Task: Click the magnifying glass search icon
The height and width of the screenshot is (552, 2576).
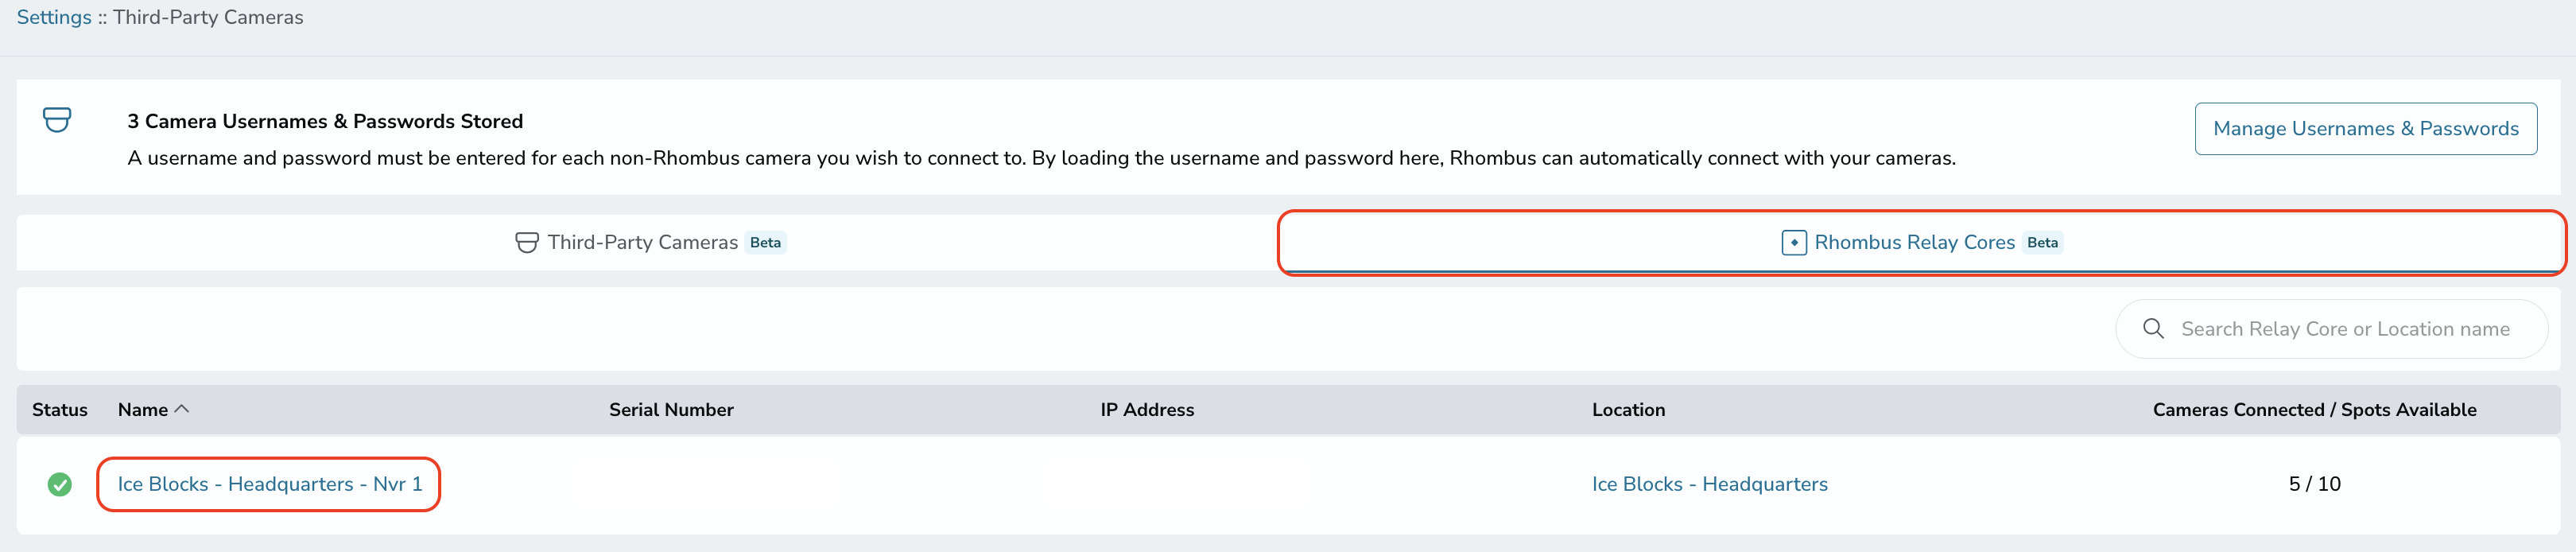Action: click(2153, 328)
